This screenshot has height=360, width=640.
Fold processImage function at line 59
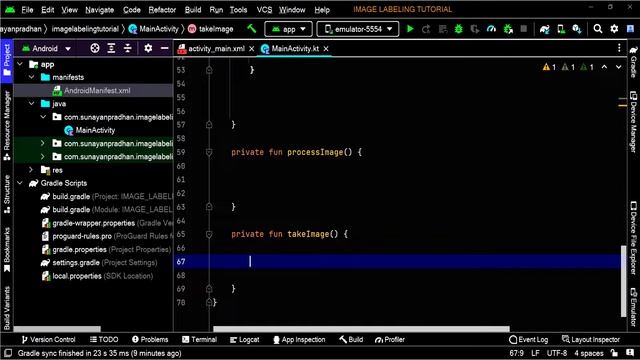click(x=209, y=152)
